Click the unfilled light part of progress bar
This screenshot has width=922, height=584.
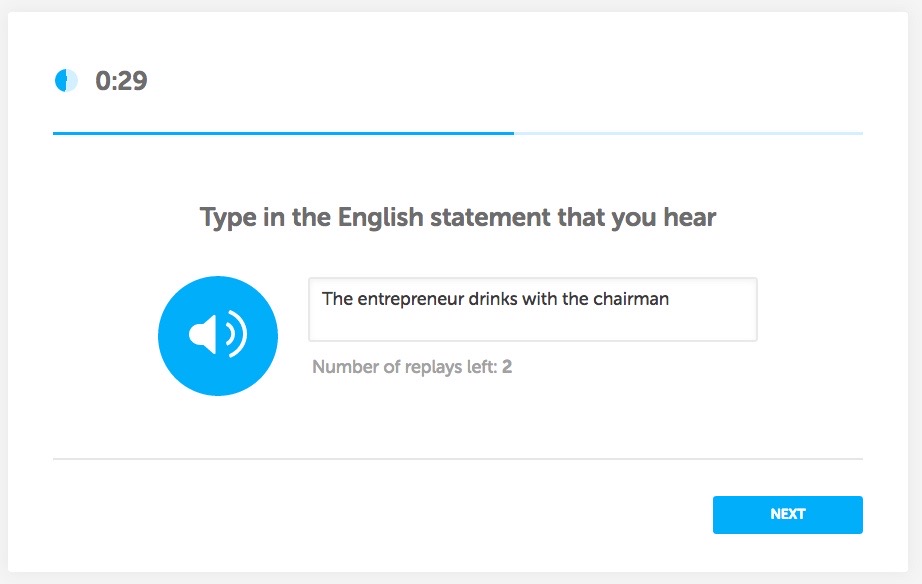coord(688,133)
